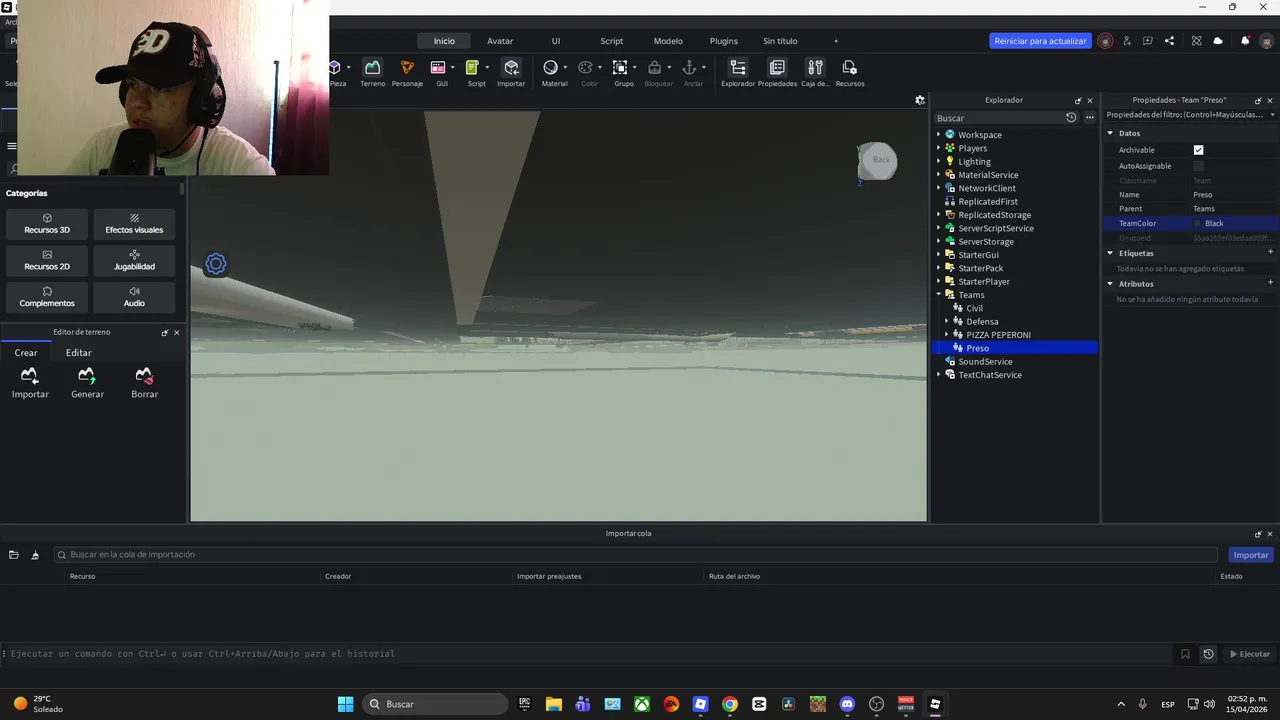
Task: Collapse the Atributos section
Action: (1110, 284)
